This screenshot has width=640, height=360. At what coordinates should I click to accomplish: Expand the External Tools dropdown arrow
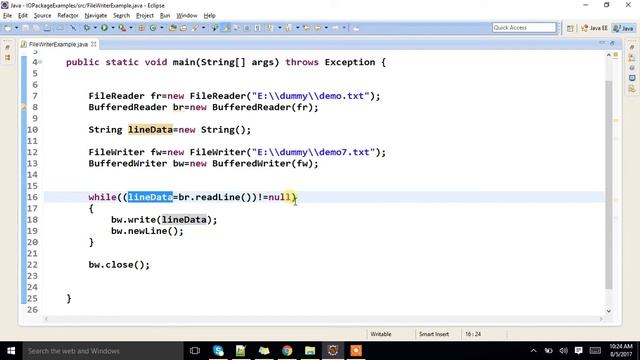coord(131,28)
